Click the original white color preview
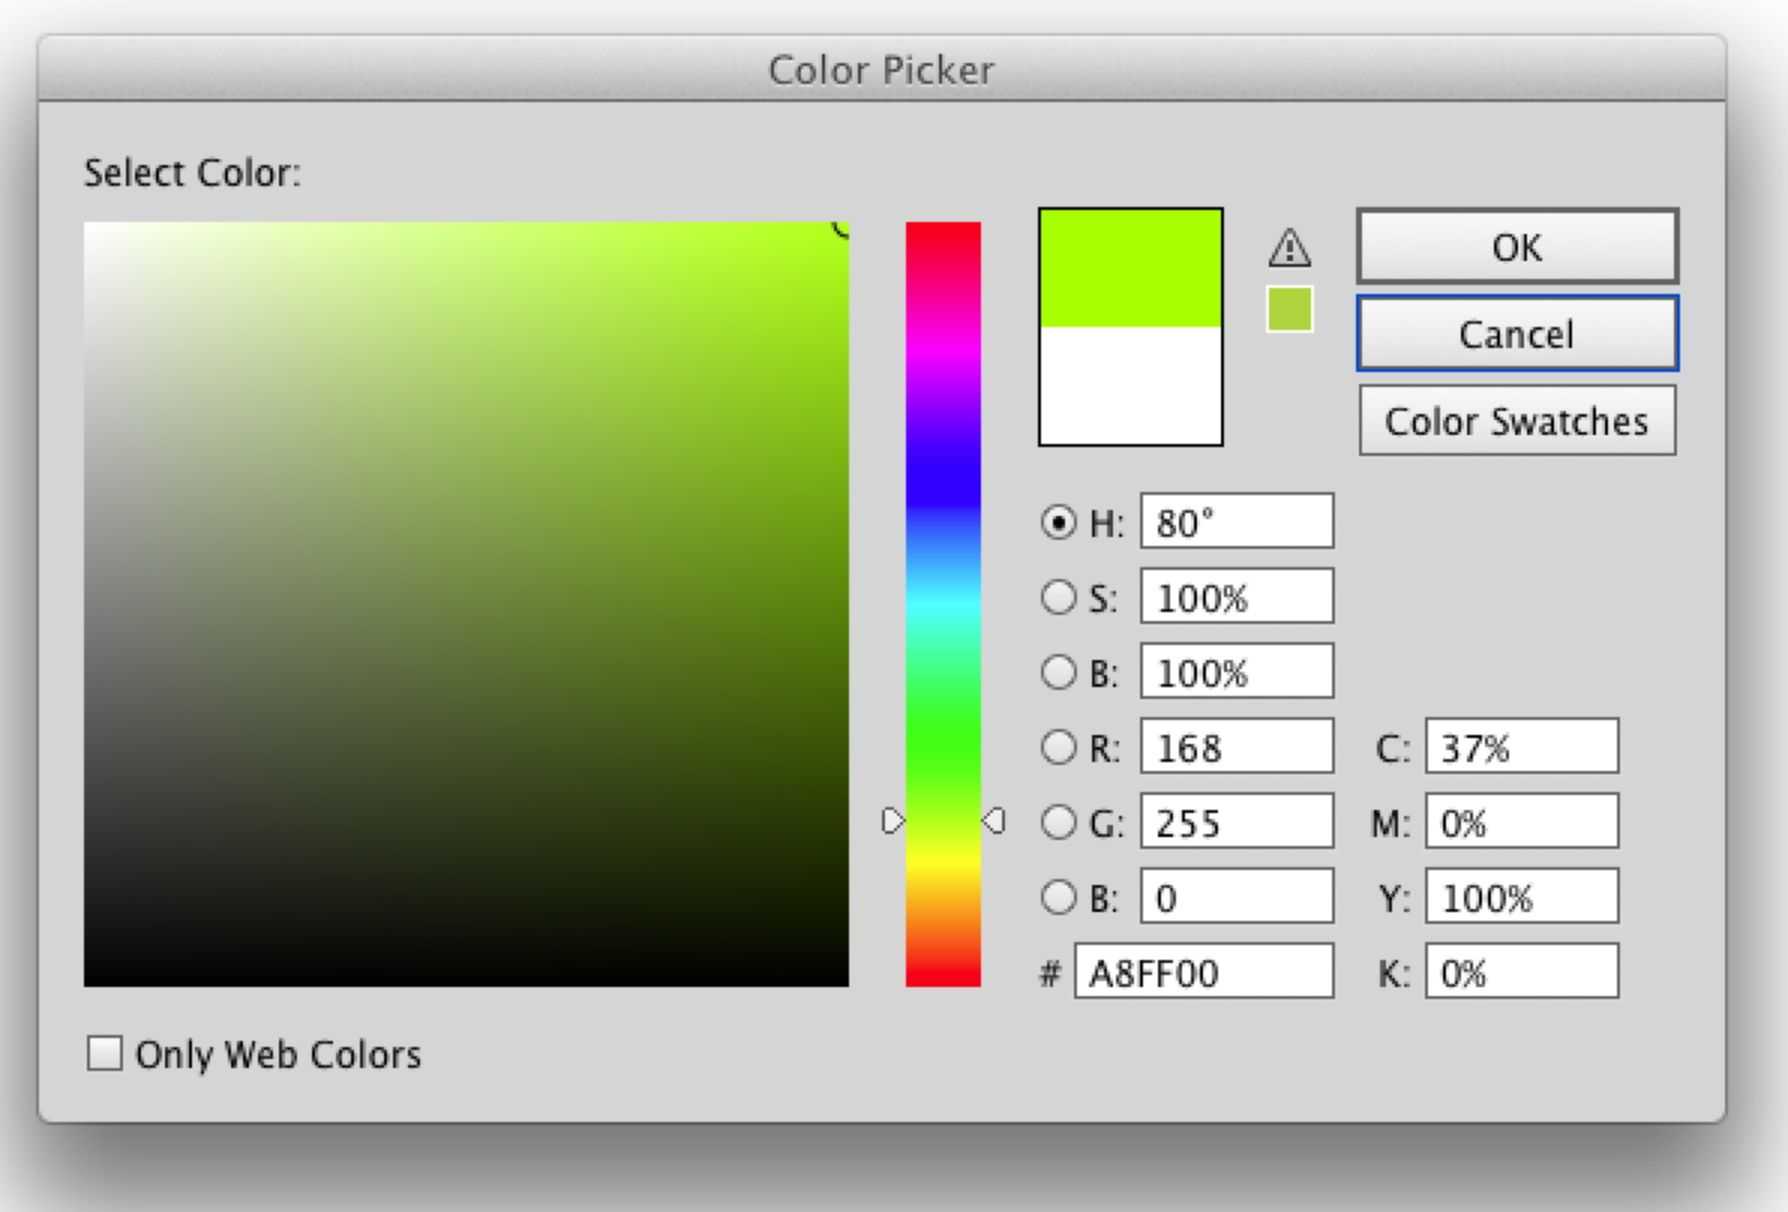The height and width of the screenshot is (1212, 1788). [x=1130, y=385]
